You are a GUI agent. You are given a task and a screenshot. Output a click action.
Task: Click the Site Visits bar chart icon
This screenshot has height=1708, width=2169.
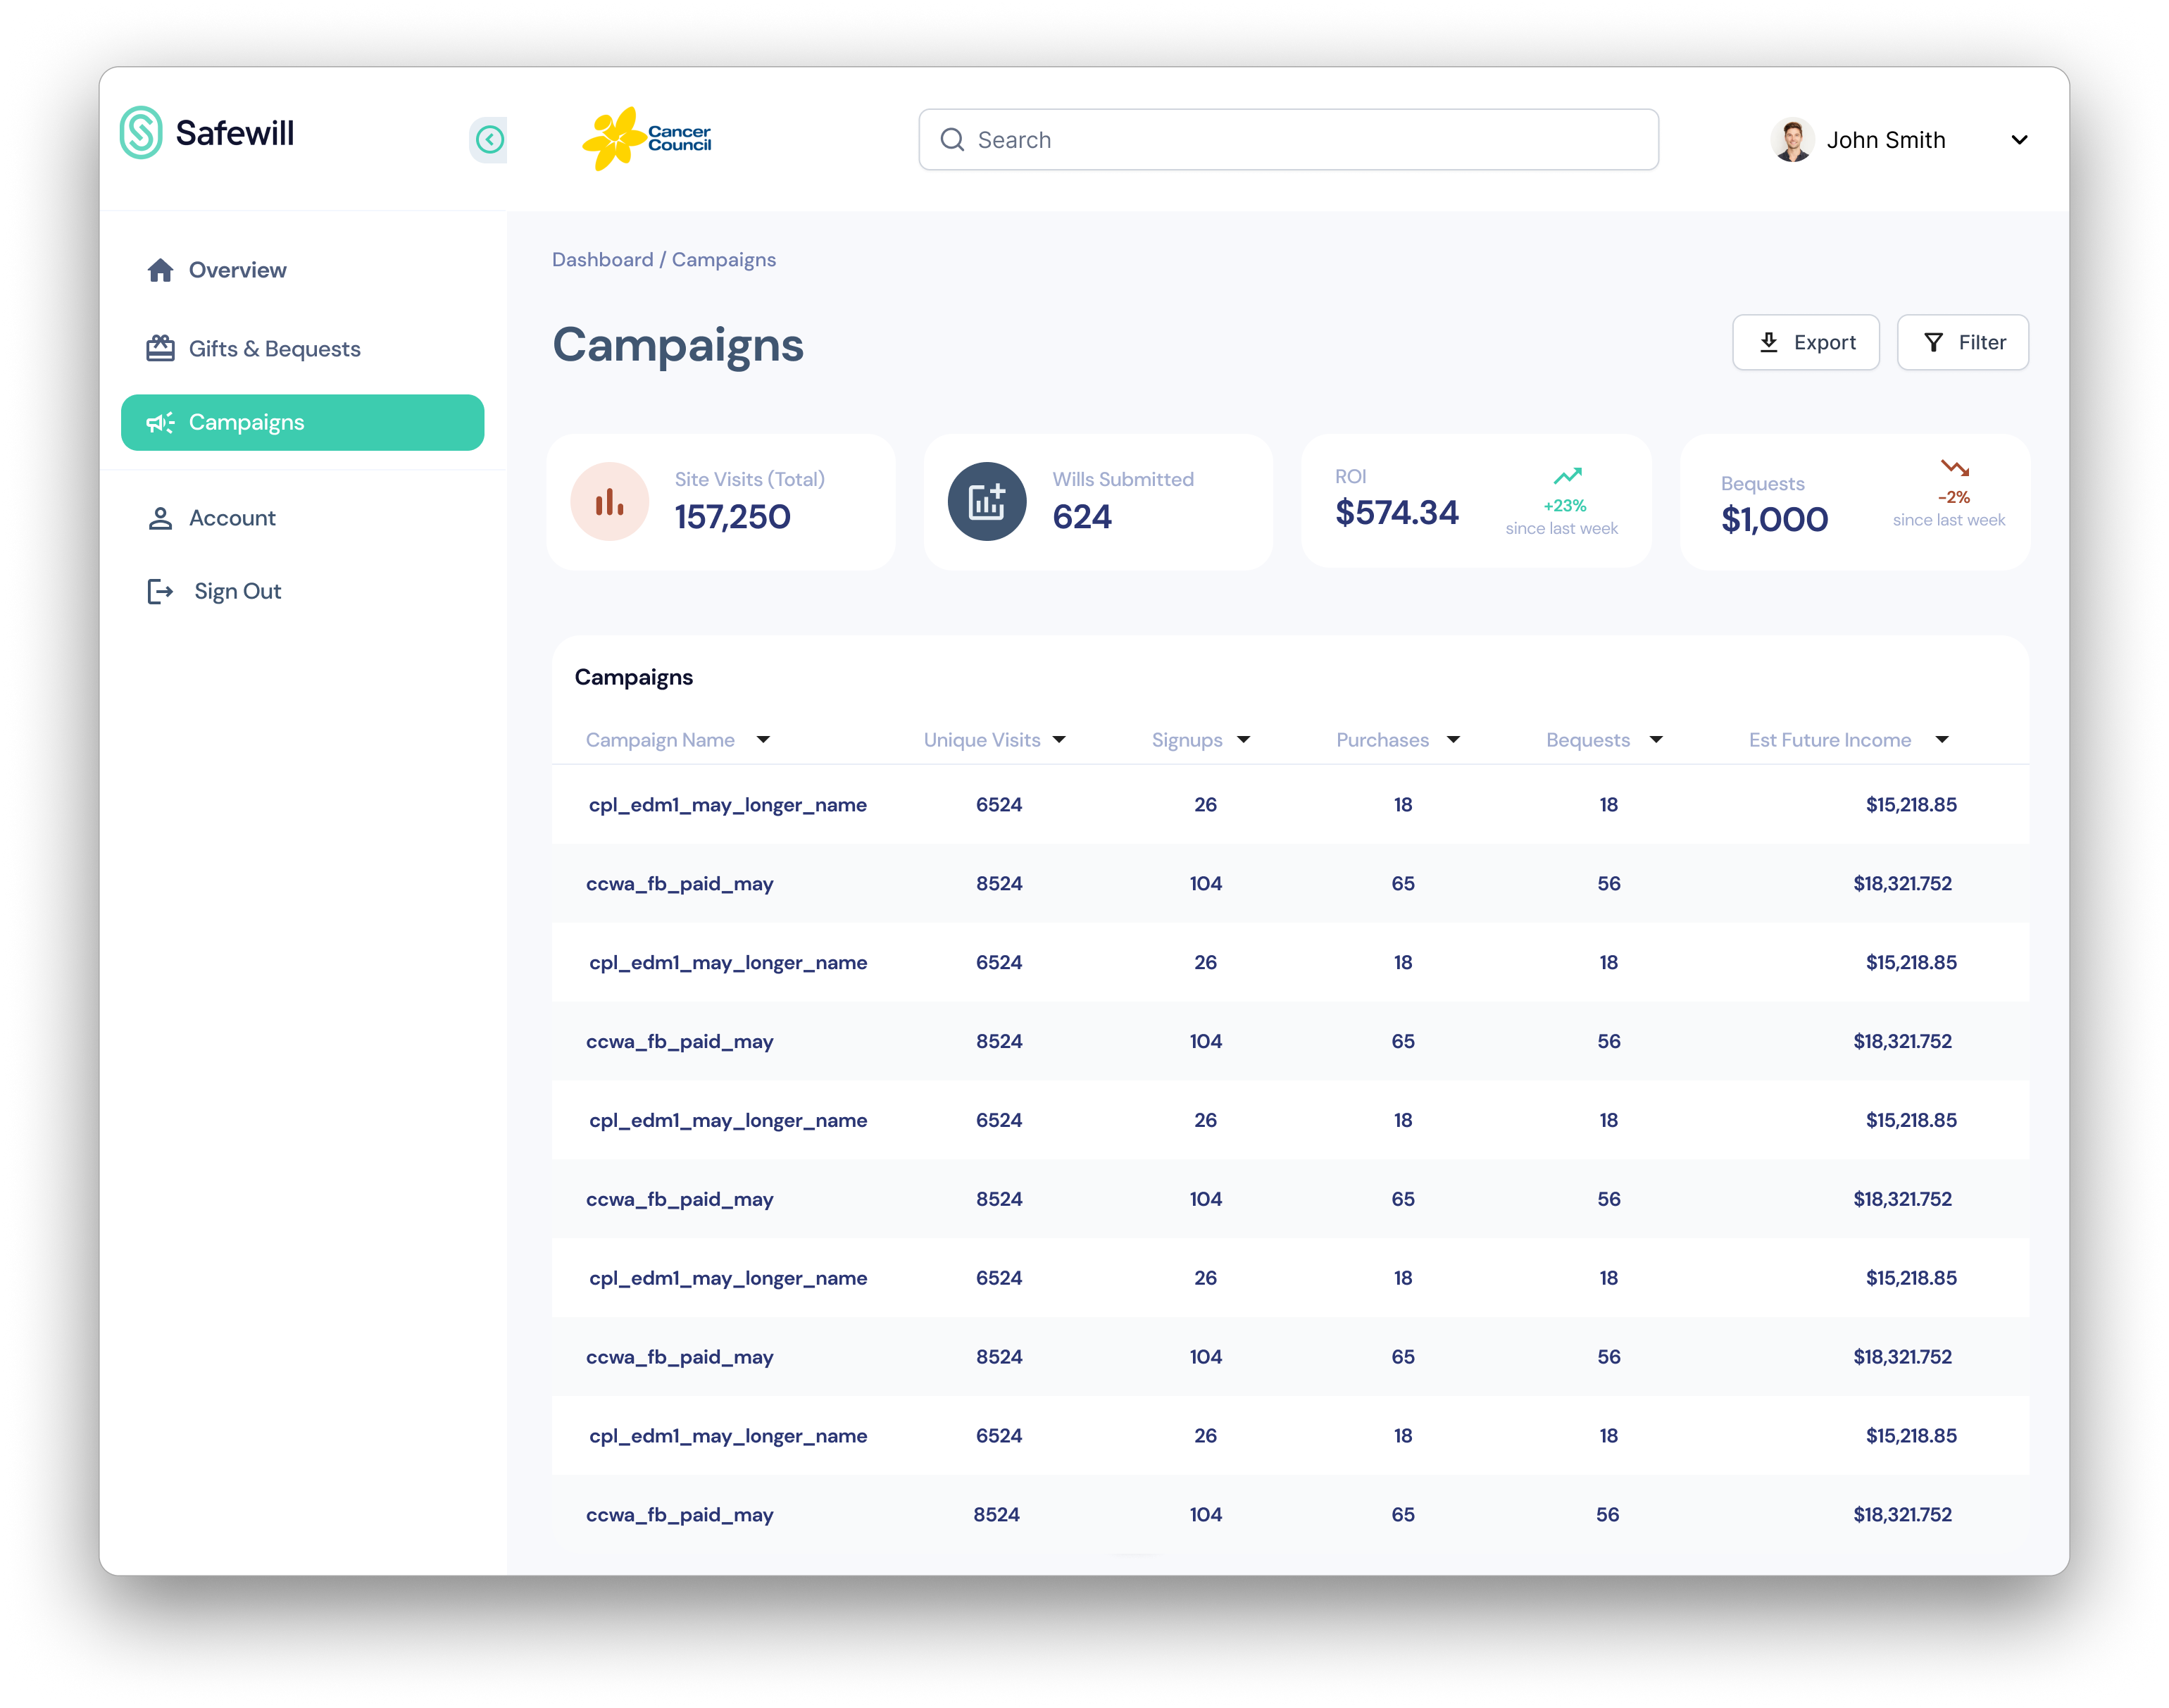tap(609, 501)
